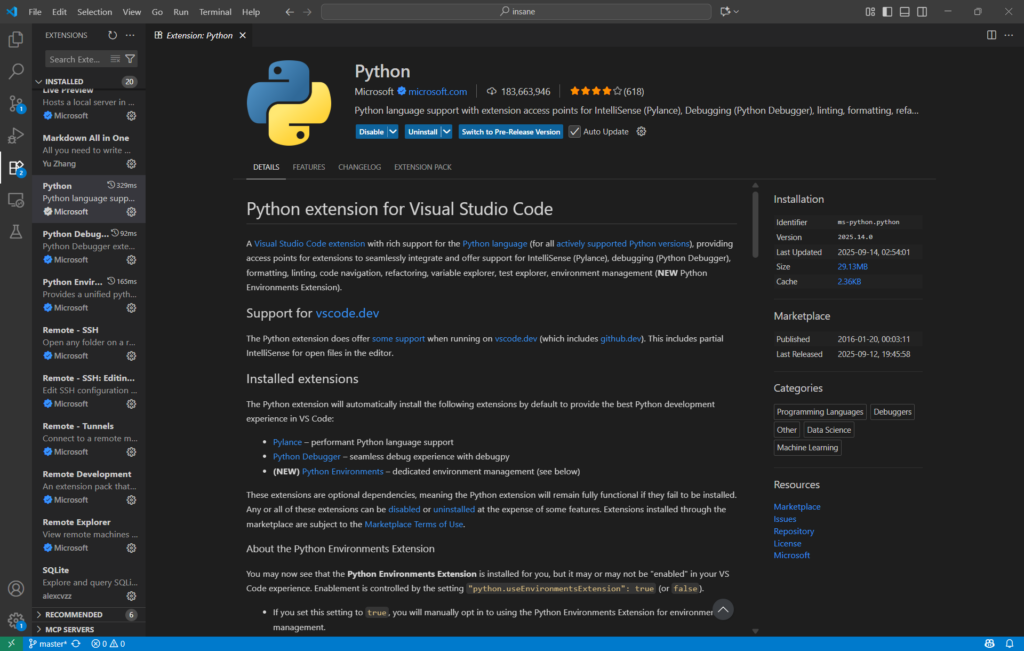The height and width of the screenshot is (651, 1024).
Task: Click the readme vertical scrollbar thumb
Action: [755, 224]
